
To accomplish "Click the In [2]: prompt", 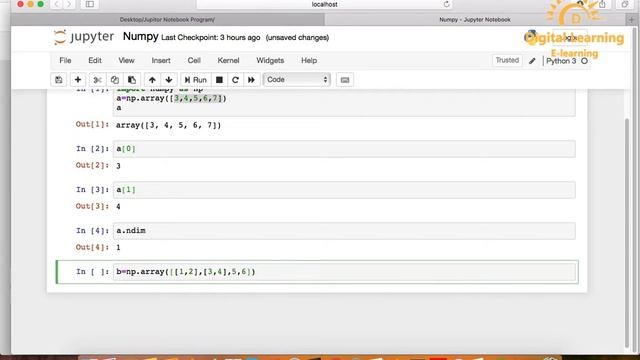I will point(92,149).
